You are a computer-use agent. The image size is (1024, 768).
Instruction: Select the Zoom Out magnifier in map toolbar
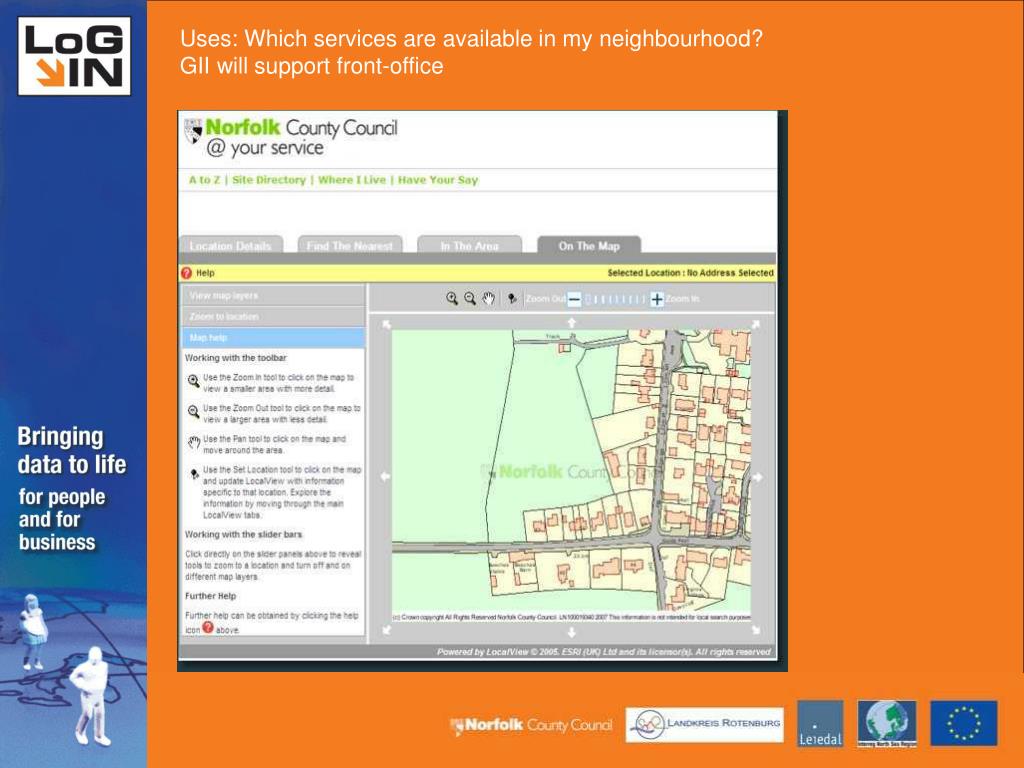tap(470, 298)
